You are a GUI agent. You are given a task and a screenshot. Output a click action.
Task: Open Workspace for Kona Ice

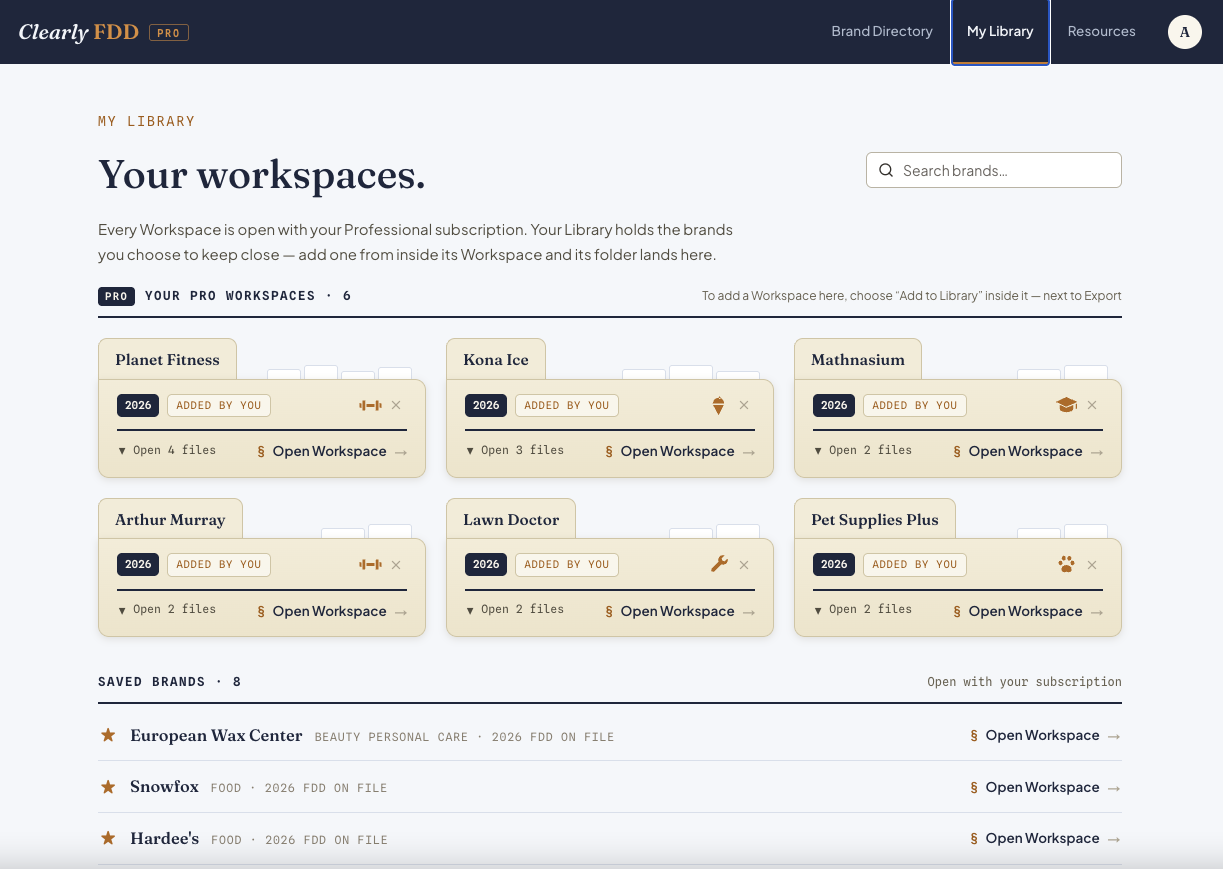680,451
